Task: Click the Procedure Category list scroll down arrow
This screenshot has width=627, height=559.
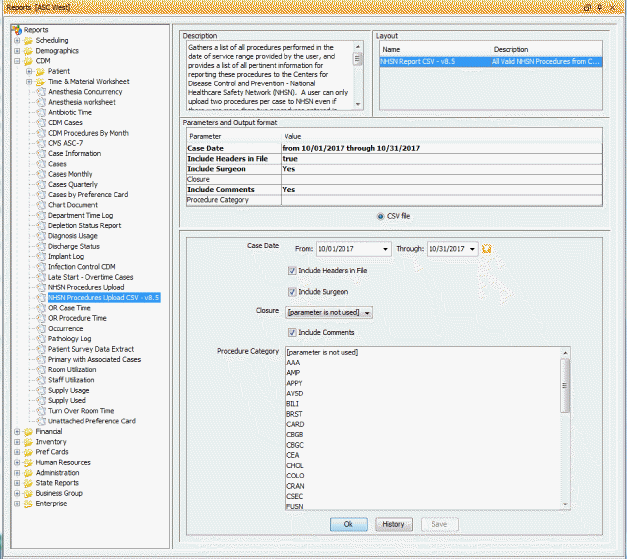Action: 565,505
